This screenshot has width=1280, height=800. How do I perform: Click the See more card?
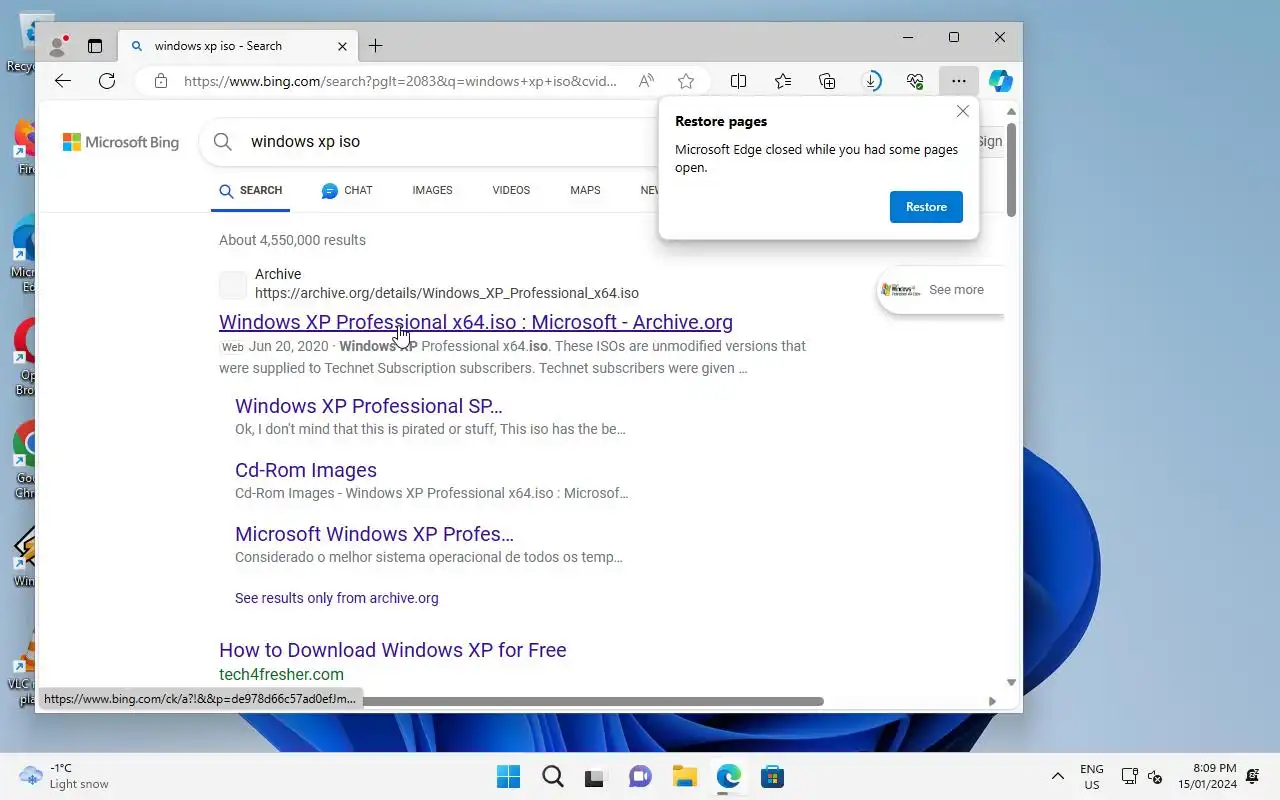click(940, 290)
